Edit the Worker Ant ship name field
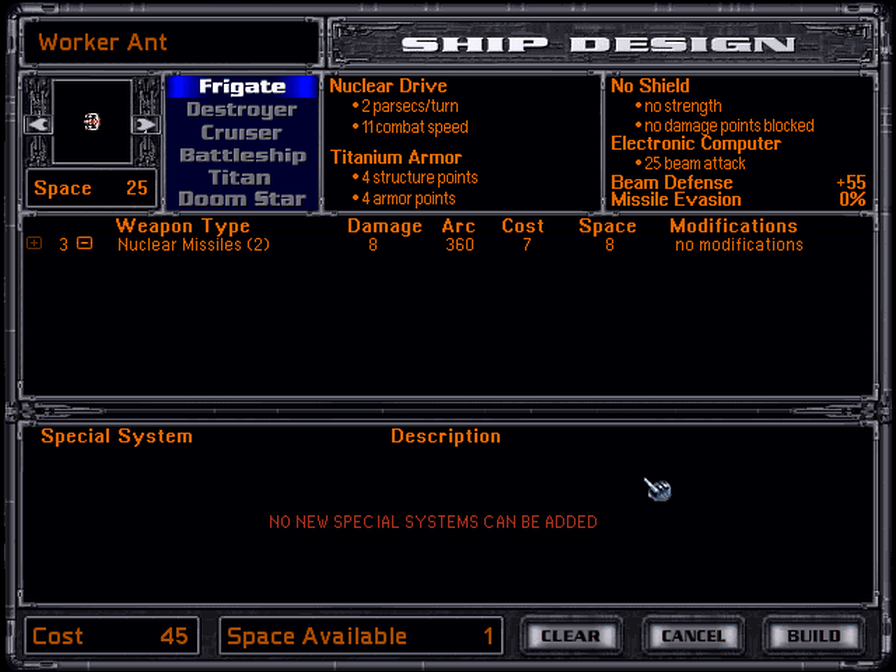 [x=171, y=43]
